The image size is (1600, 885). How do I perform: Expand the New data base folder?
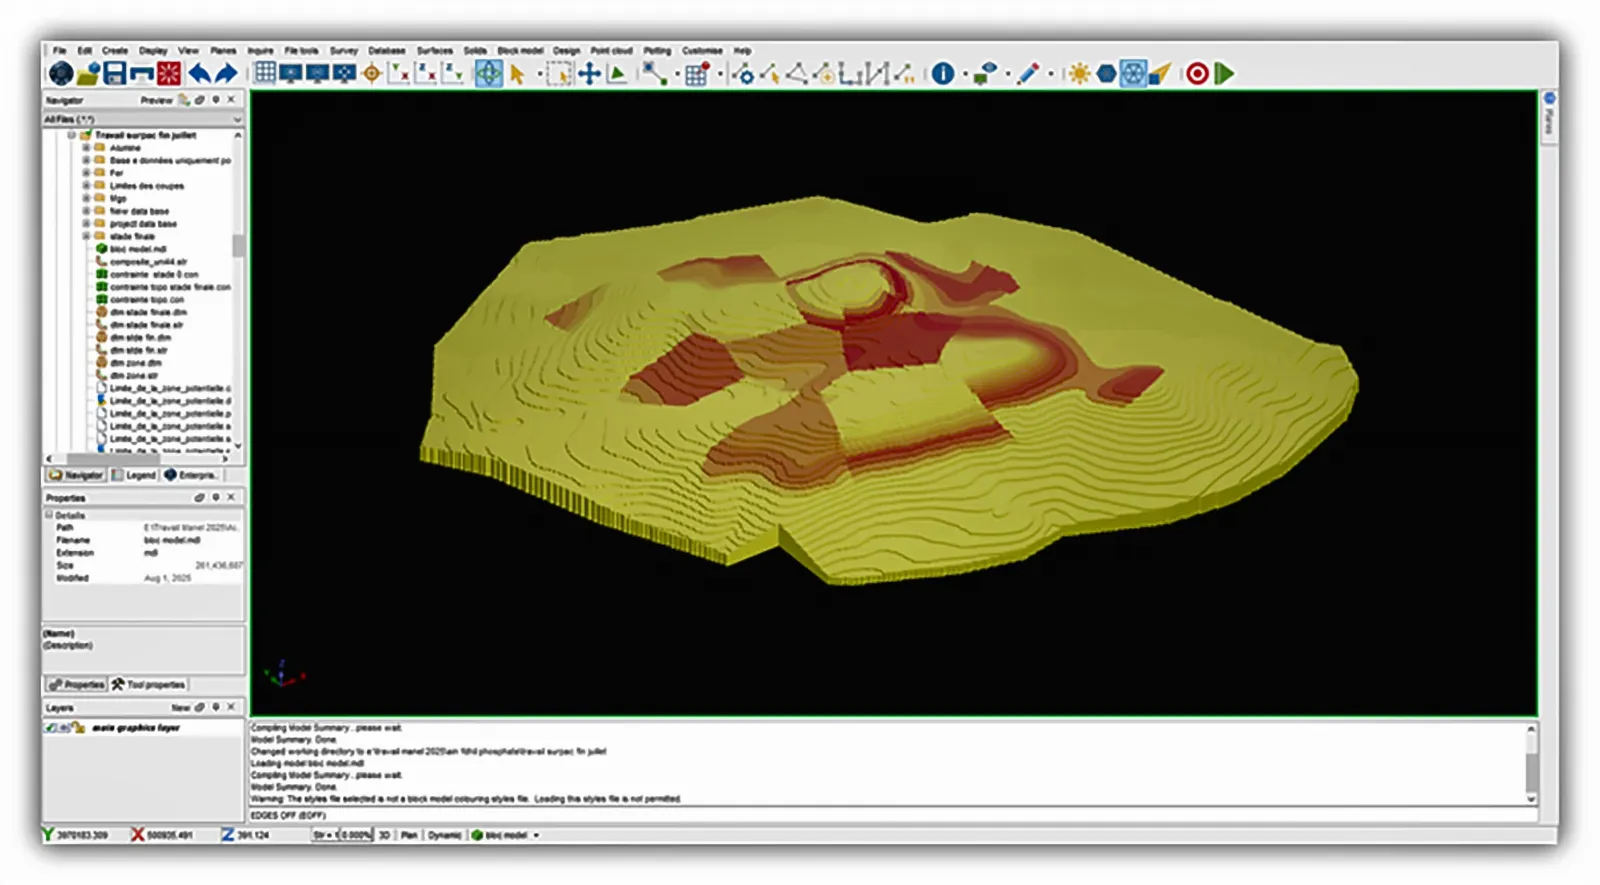(86, 211)
